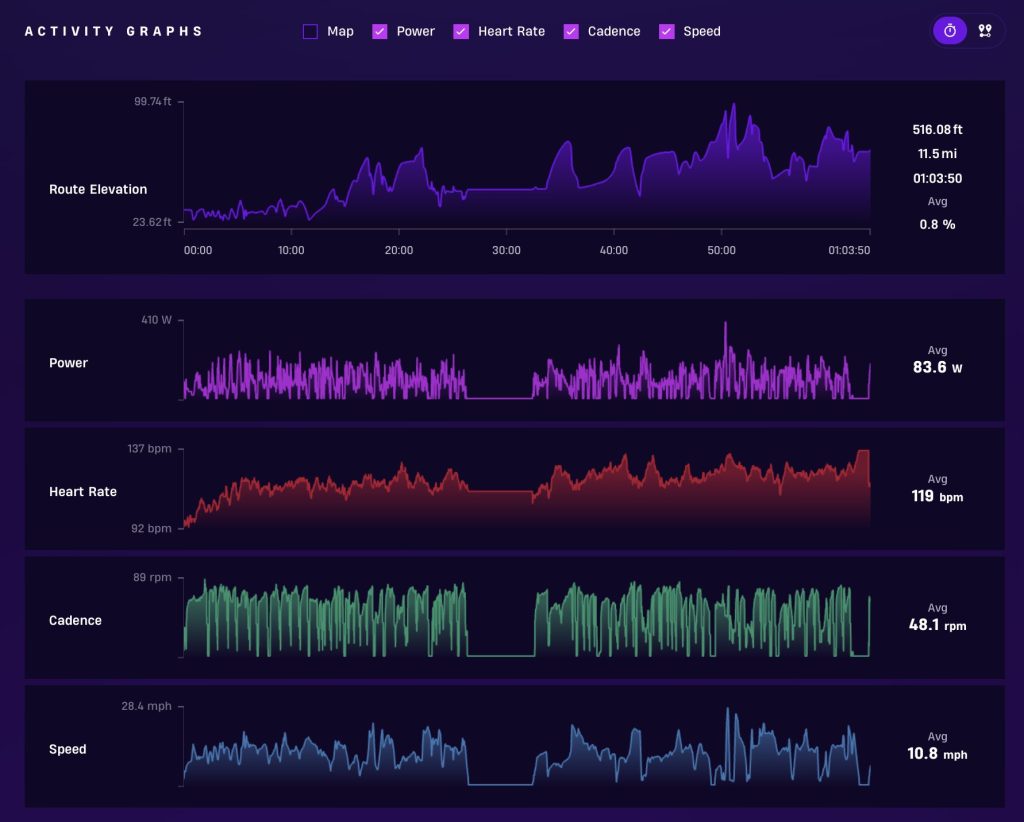Click the 00:00 time axis tick
The width and height of the screenshot is (1024, 822).
[x=198, y=250]
